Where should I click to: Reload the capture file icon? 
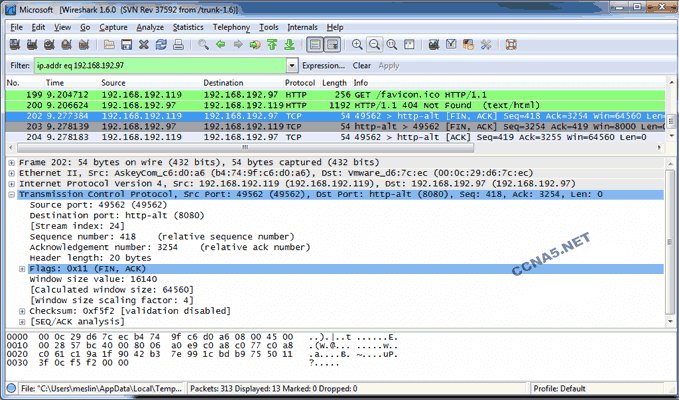click(x=161, y=45)
